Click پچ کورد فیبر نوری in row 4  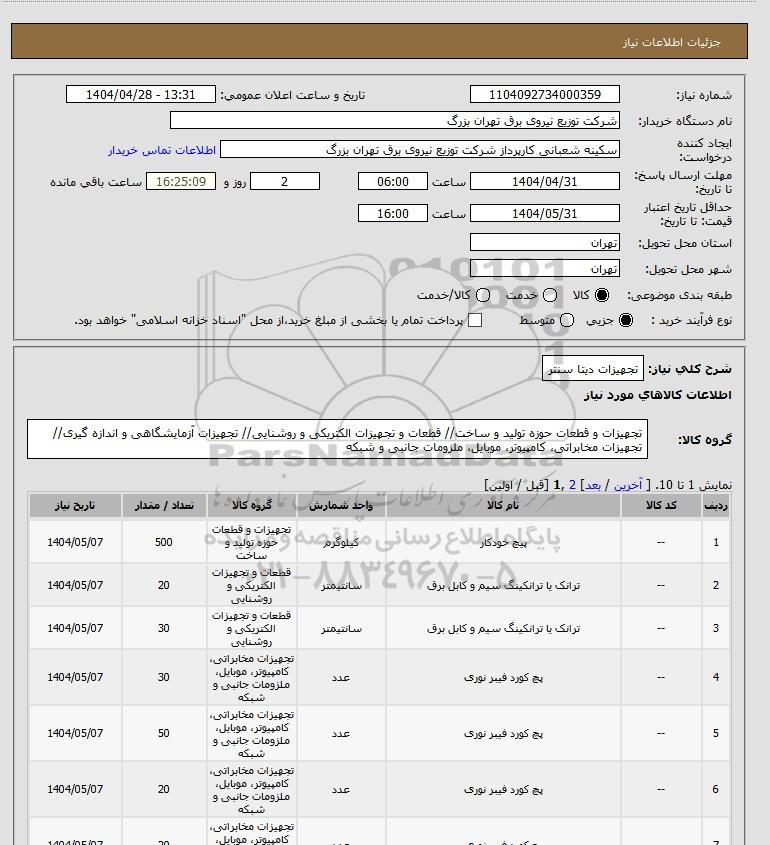tap(503, 677)
